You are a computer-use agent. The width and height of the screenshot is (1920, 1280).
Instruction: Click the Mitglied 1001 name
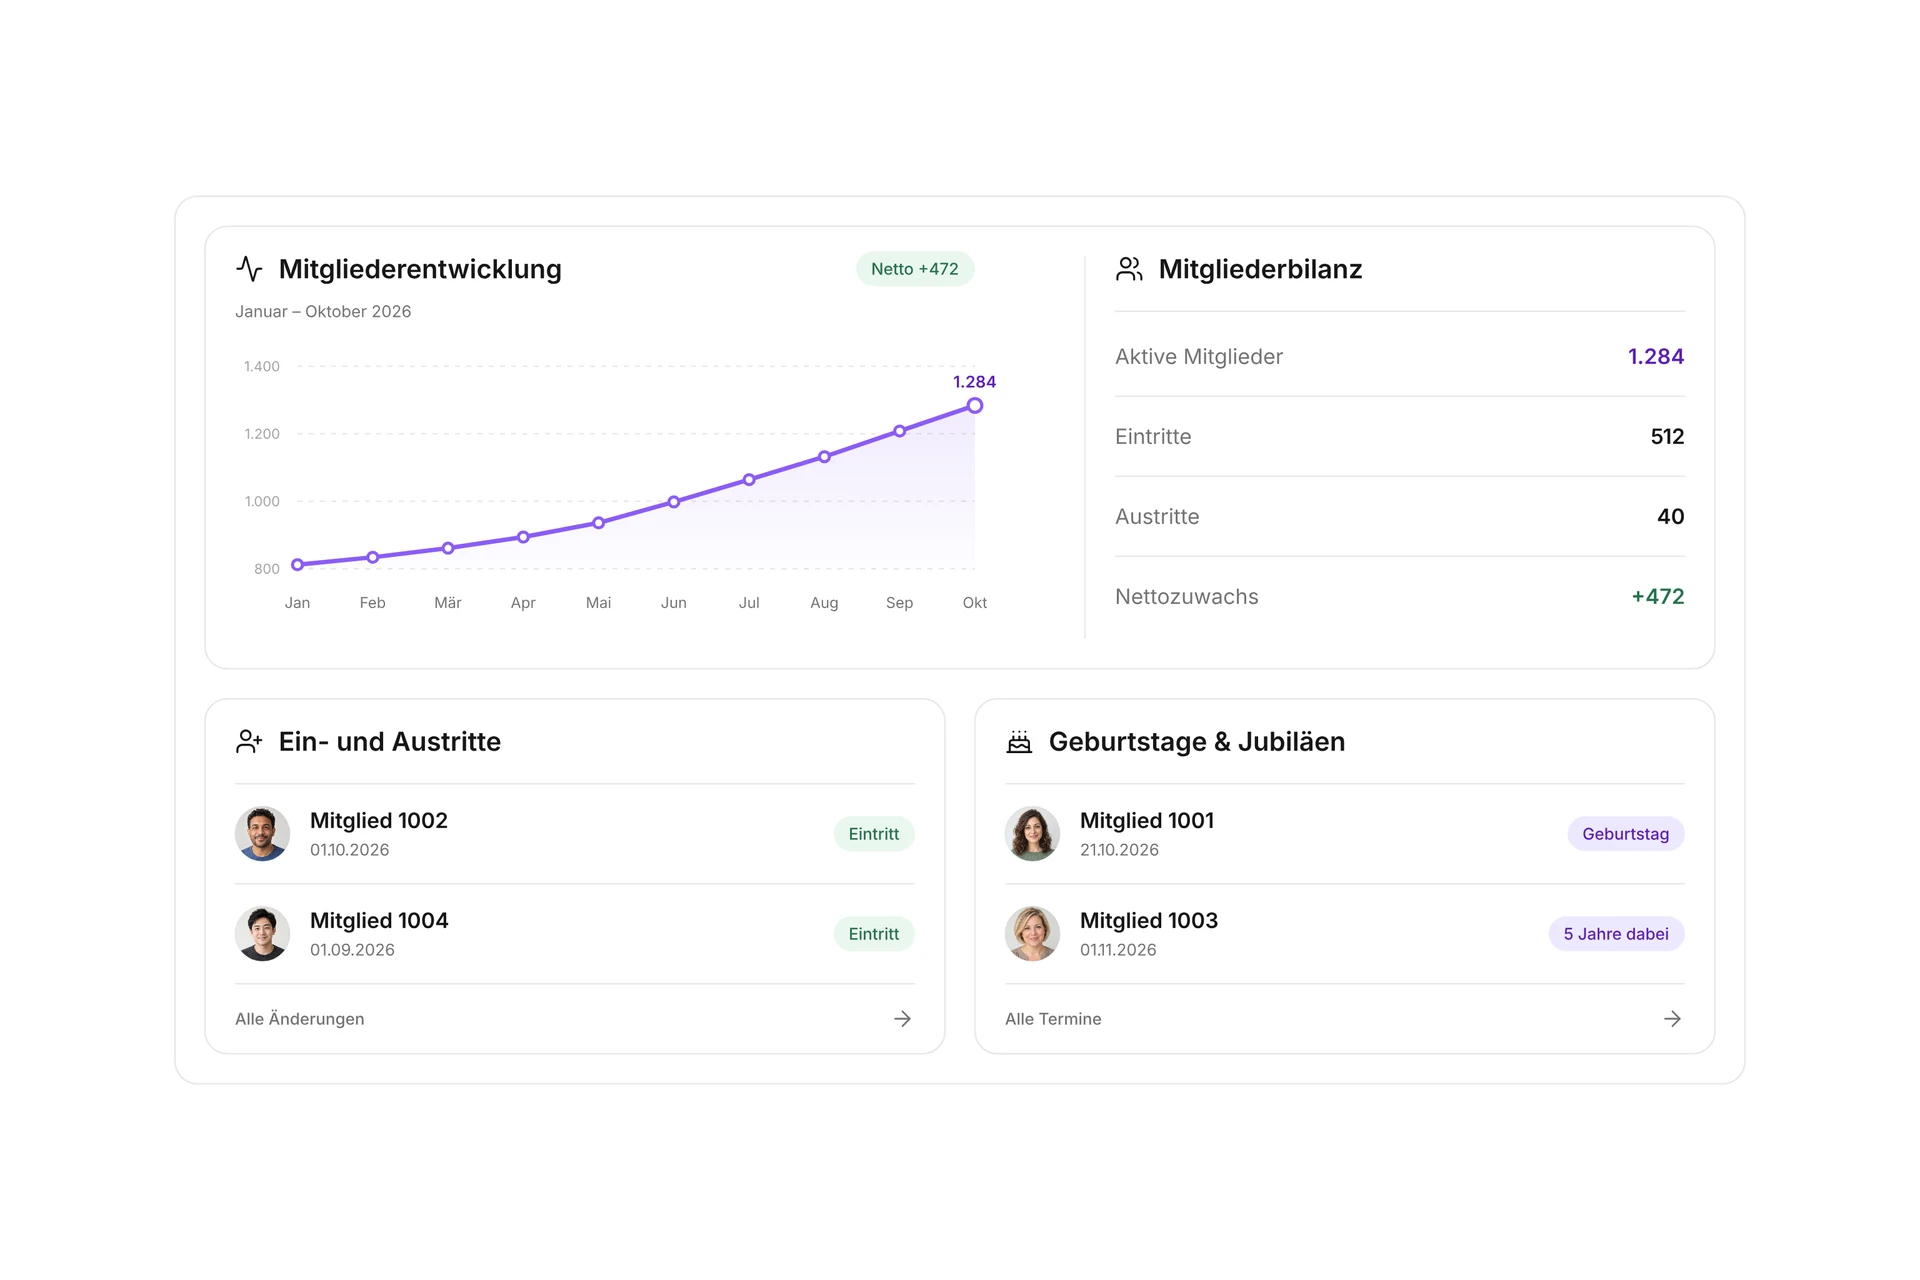click(x=1147, y=820)
